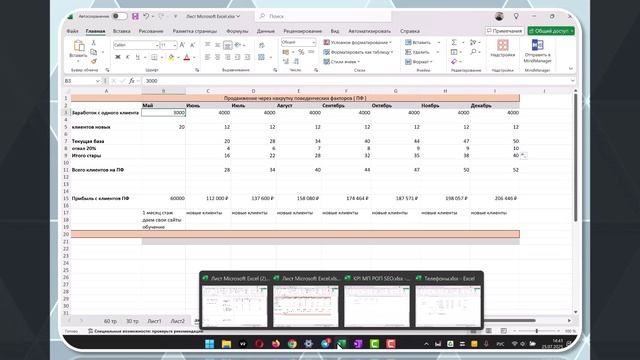Switch to the Рисование ribbon tab
The image size is (640, 360).
[x=151, y=31]
